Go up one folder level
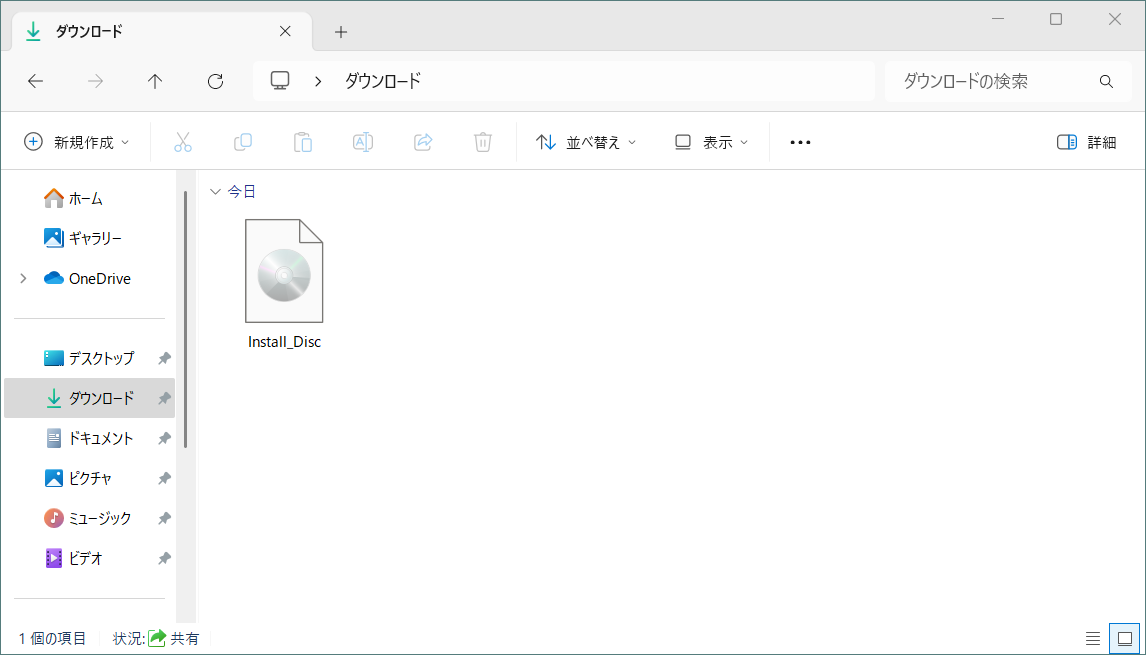The image size is (1146, 655). (155, 81)
